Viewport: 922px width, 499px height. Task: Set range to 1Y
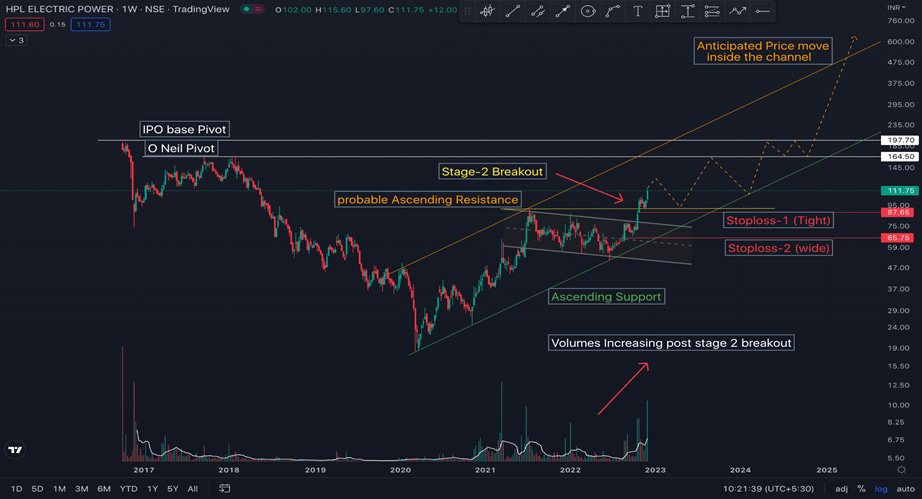[x=152, y=488]
